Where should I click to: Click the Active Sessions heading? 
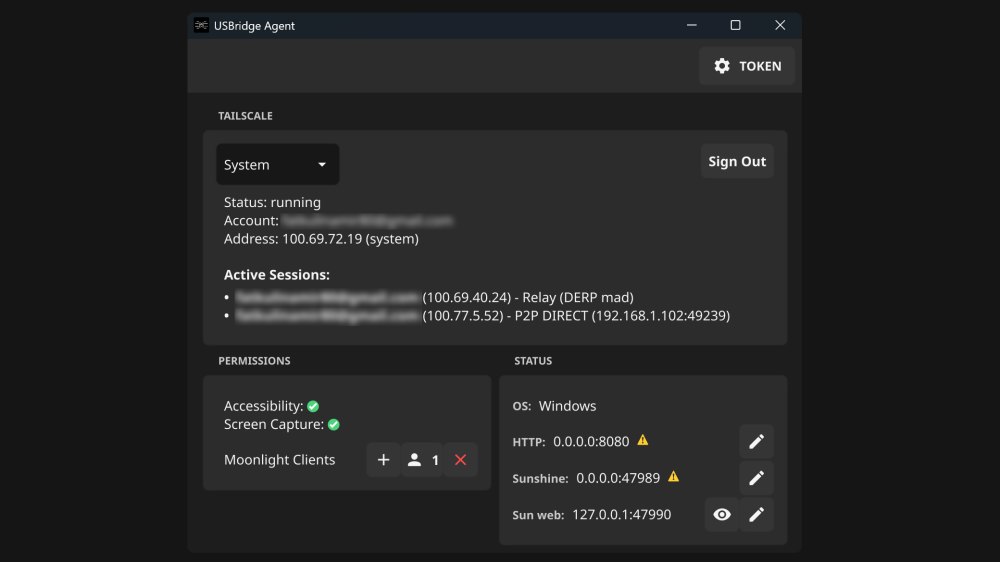click(277, 275)
